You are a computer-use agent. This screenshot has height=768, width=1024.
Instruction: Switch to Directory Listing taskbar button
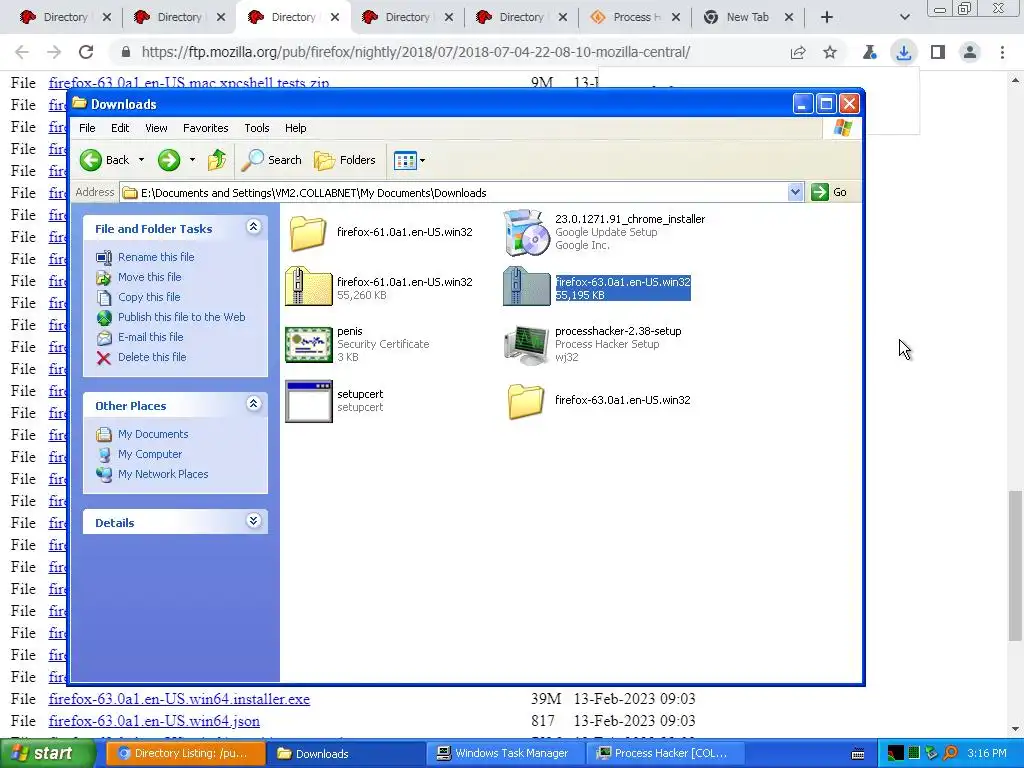pos(185,754)
